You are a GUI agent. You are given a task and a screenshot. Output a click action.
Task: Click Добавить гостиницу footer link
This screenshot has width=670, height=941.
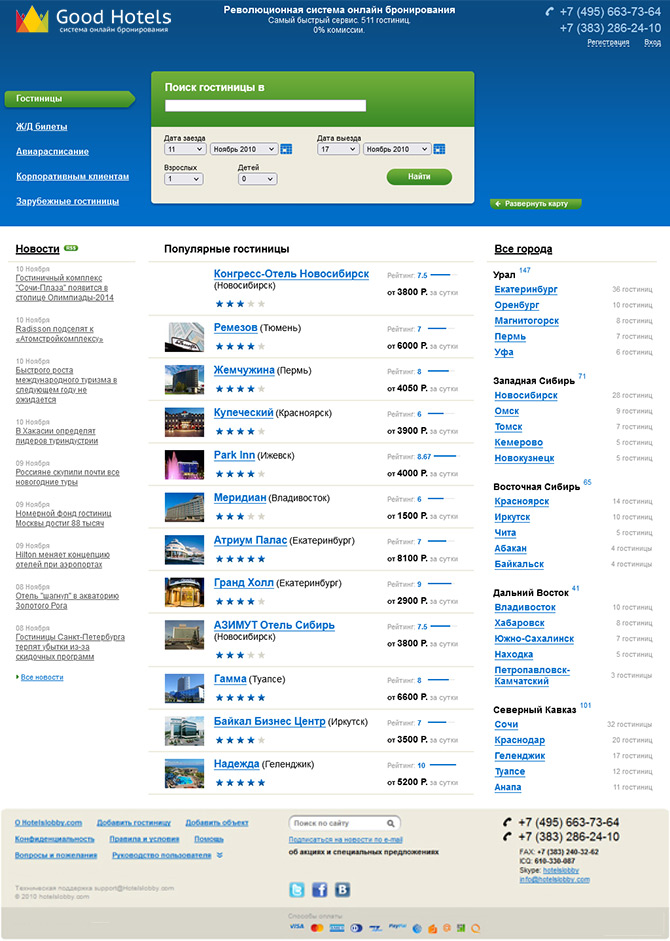coord(134,823)
